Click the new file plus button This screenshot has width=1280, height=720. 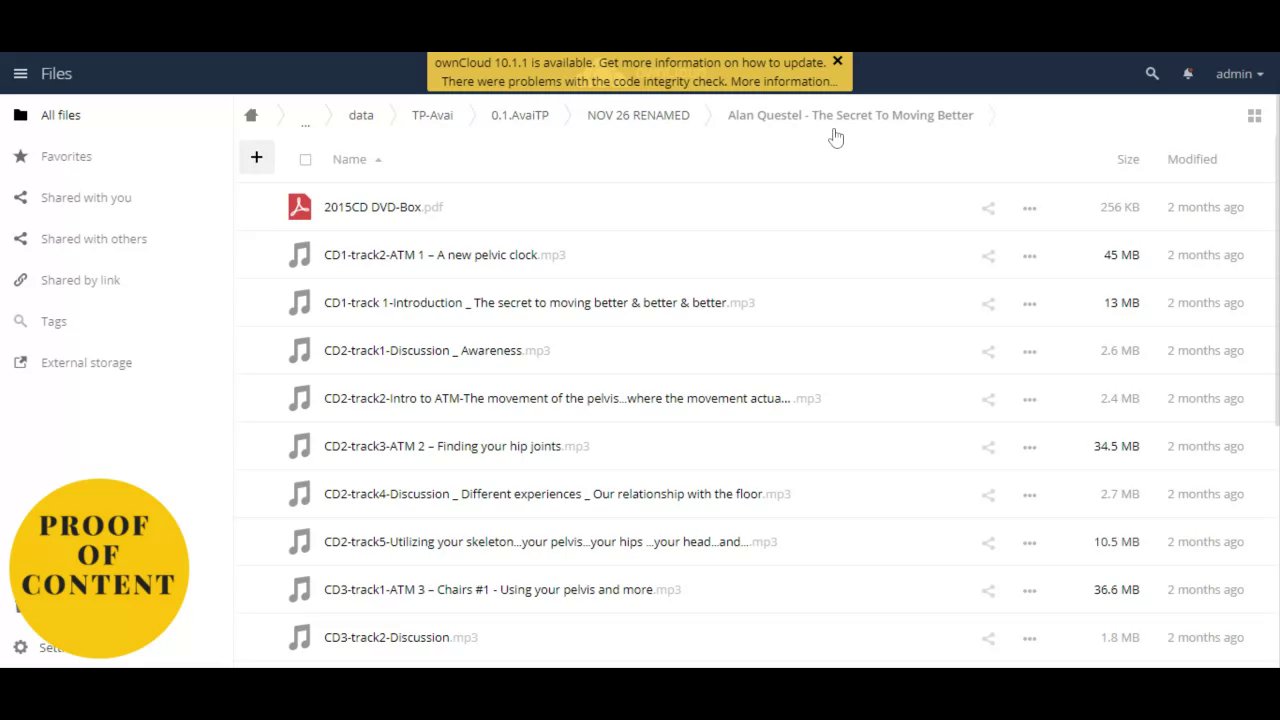[256, 157]
